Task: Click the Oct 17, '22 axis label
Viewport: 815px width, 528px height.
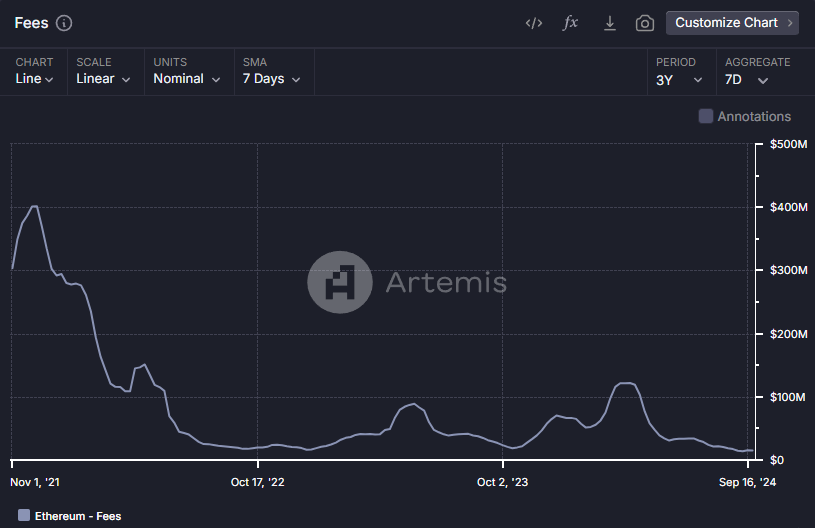Action: coord(257,482)
